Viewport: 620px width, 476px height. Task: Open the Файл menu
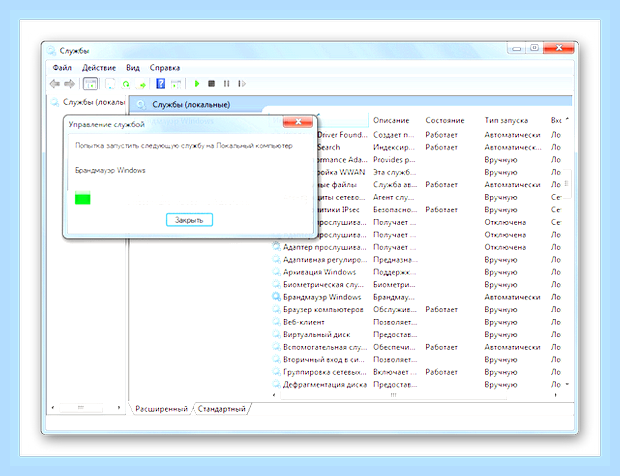pyautogui.click(x=62, y=68)
